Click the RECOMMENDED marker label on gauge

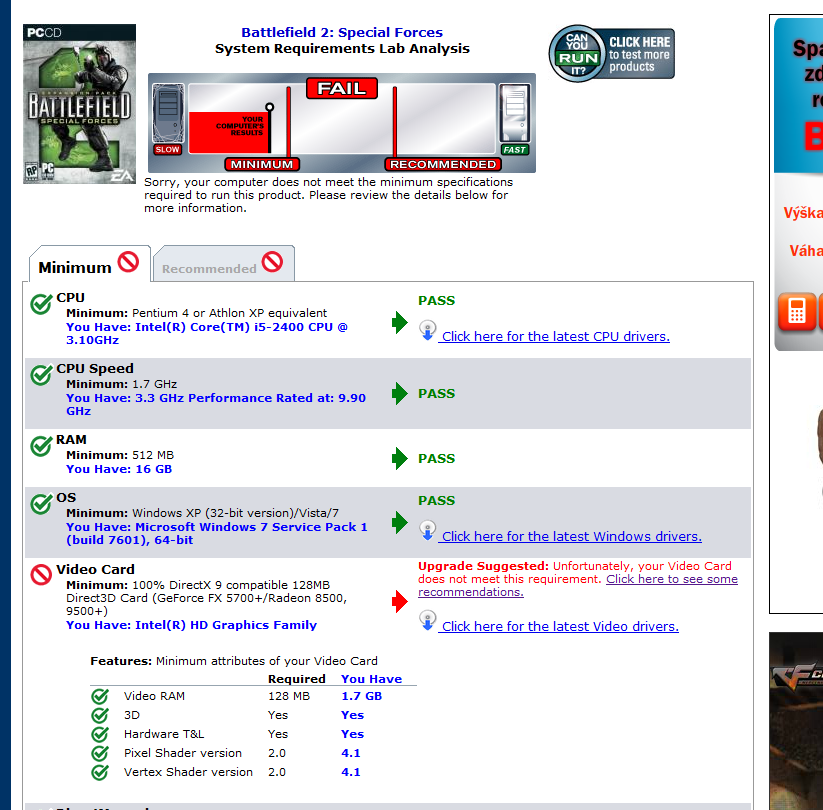coord(443,164)
